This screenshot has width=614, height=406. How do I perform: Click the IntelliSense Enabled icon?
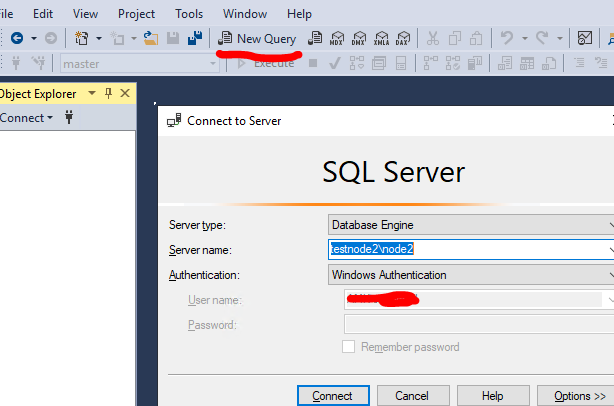401,63
